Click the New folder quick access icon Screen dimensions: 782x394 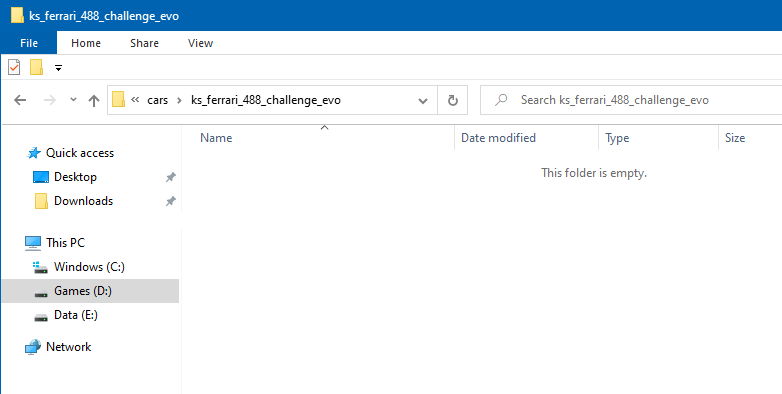pyautogui.click(x=36, y=67)
